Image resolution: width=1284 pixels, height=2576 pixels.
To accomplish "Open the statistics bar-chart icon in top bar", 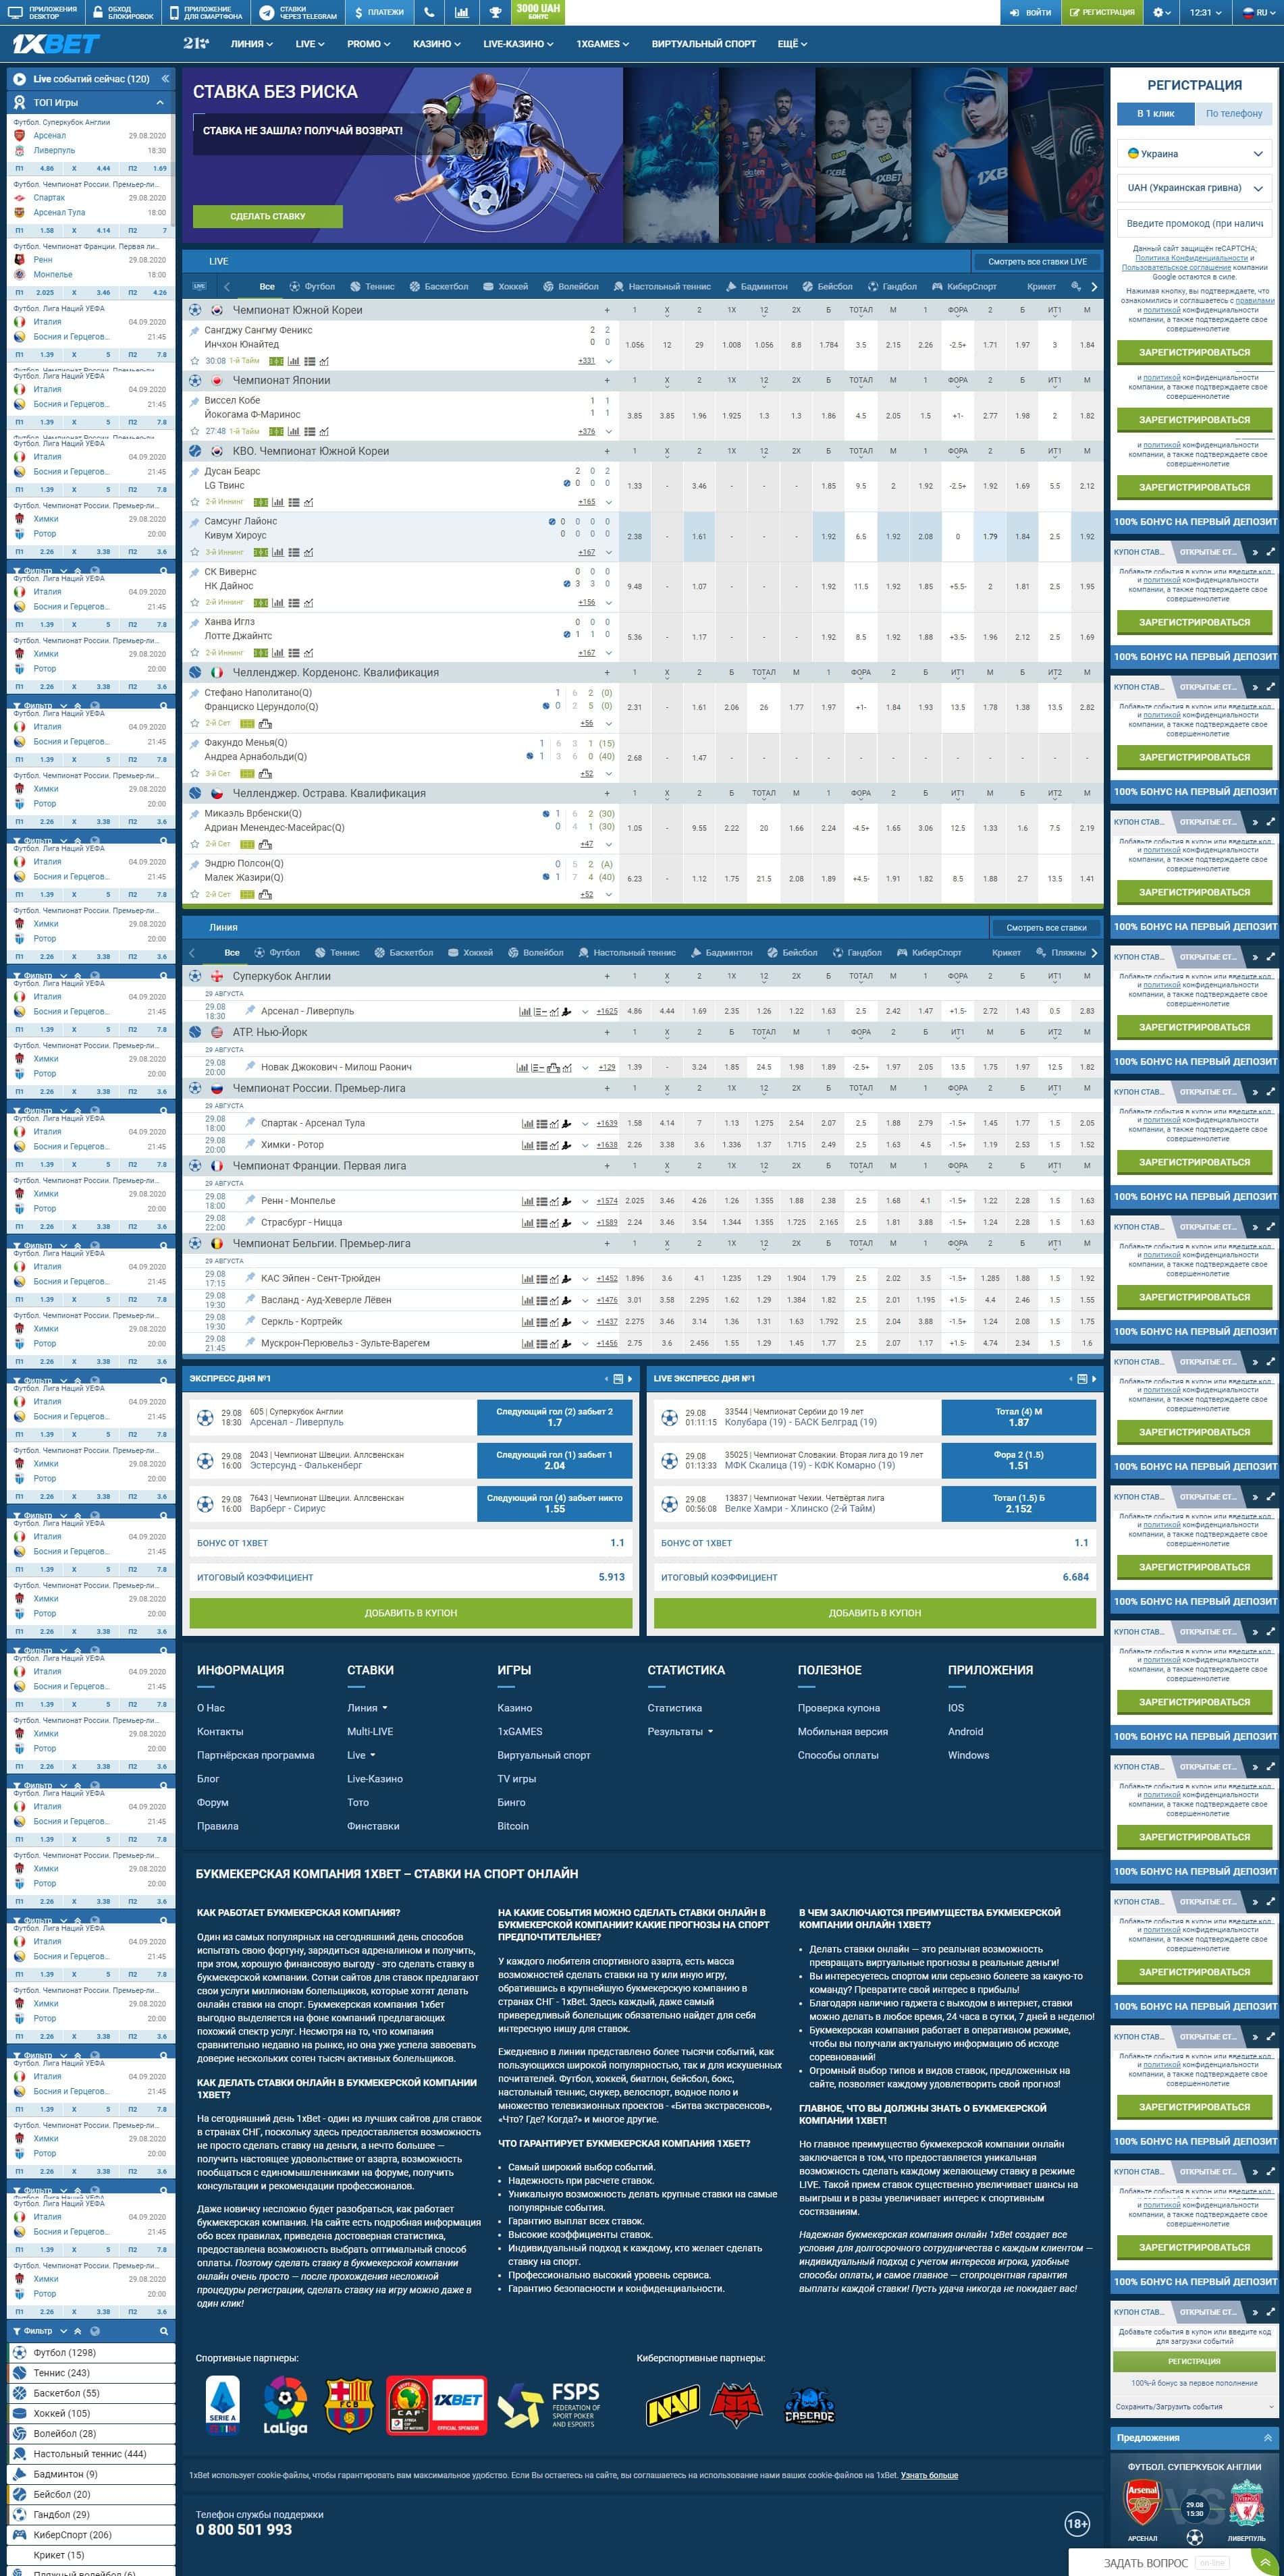I will (x=461, y=13).
